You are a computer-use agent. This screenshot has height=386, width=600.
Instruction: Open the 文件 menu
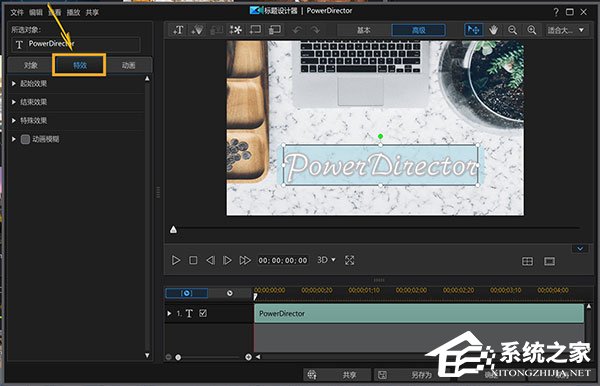[x=17, y=13]
